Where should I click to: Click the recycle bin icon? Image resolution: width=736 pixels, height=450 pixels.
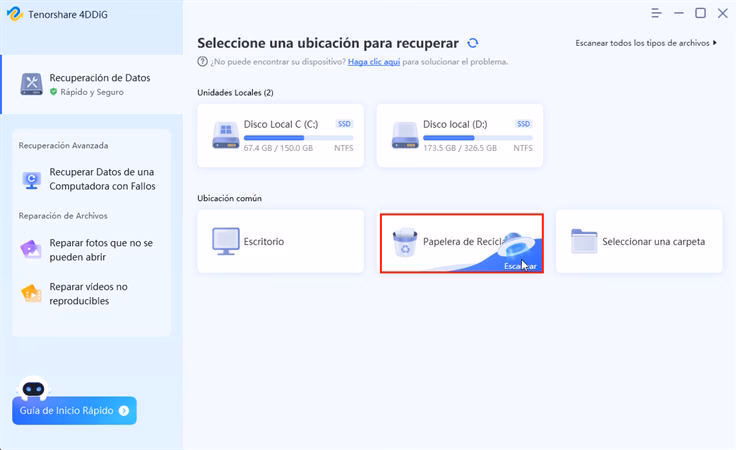click(405, 242)
